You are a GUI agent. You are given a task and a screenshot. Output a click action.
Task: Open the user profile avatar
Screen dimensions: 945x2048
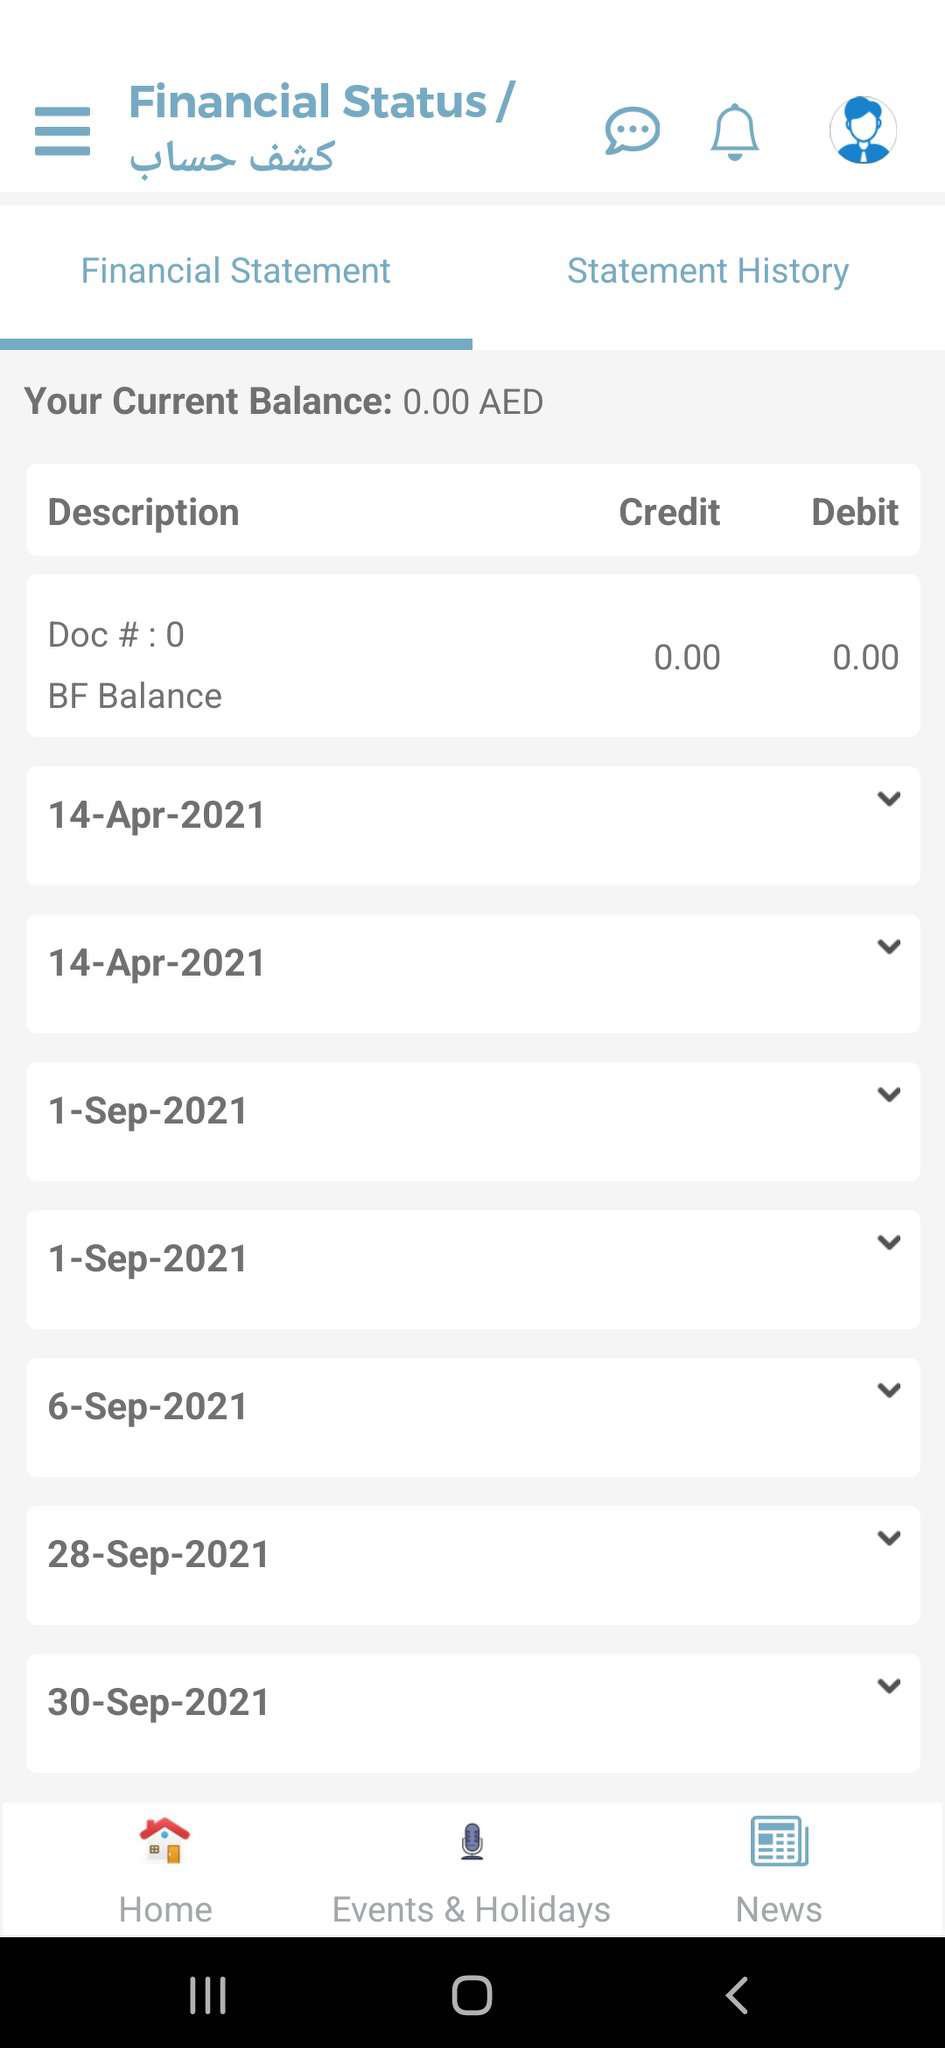862,130
